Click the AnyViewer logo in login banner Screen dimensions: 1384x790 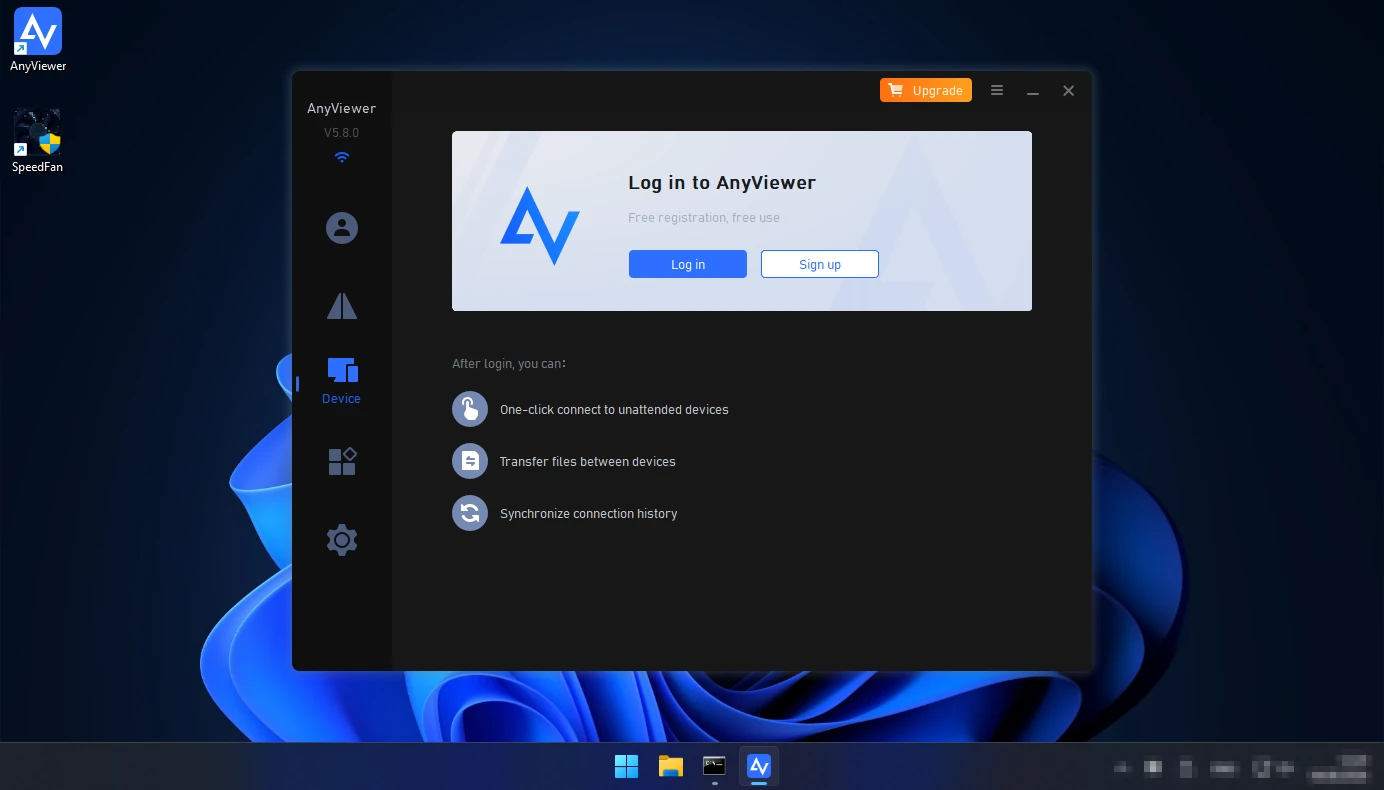(540, 225)
